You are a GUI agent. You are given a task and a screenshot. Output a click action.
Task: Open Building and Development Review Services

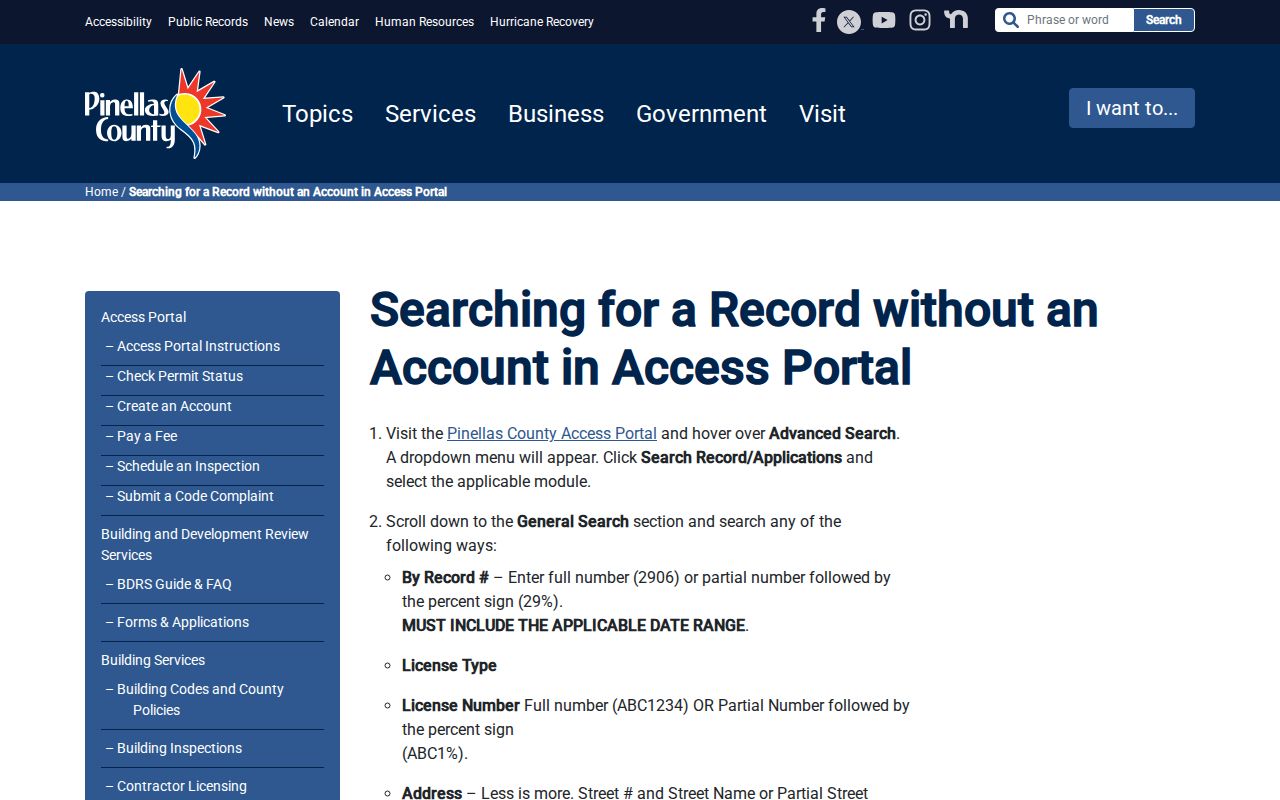pos(205,545)
